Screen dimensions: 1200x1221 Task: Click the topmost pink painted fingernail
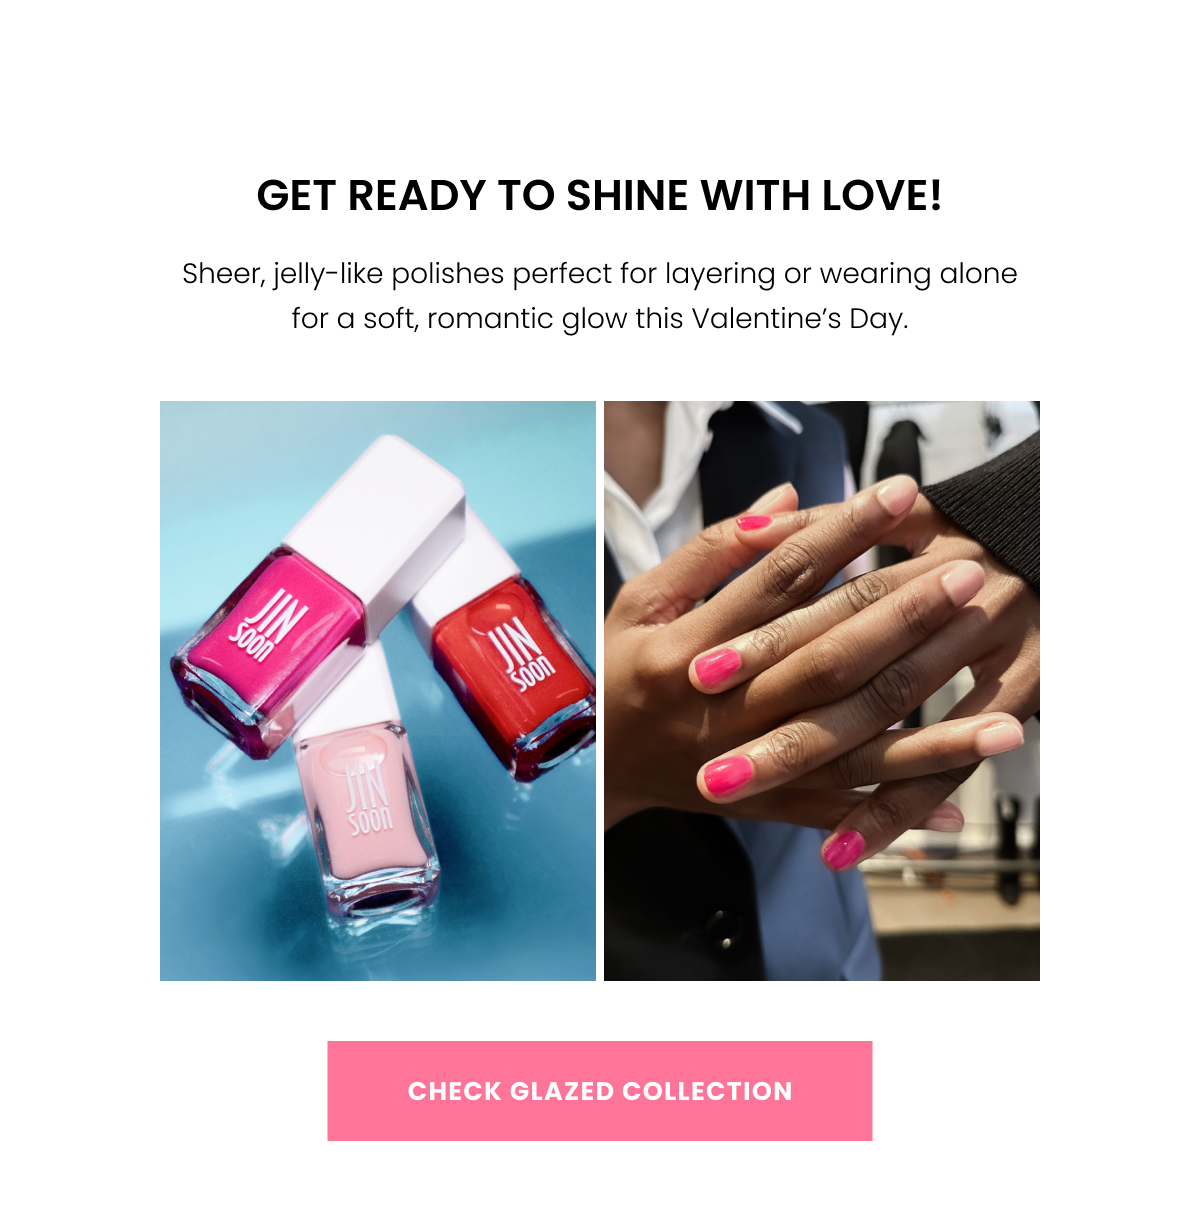pyautogui.click(x=755, y=521)
